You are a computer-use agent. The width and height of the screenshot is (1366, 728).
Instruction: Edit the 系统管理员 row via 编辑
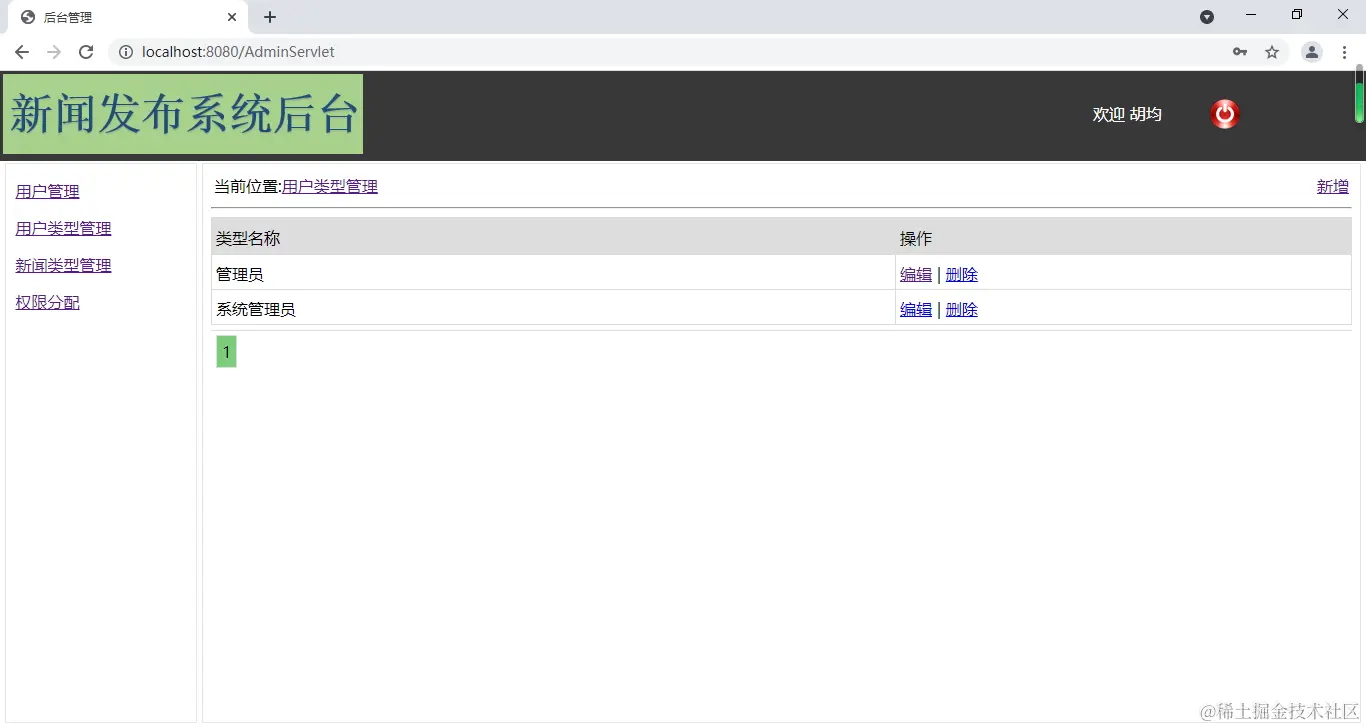click(x=916, y=309)
